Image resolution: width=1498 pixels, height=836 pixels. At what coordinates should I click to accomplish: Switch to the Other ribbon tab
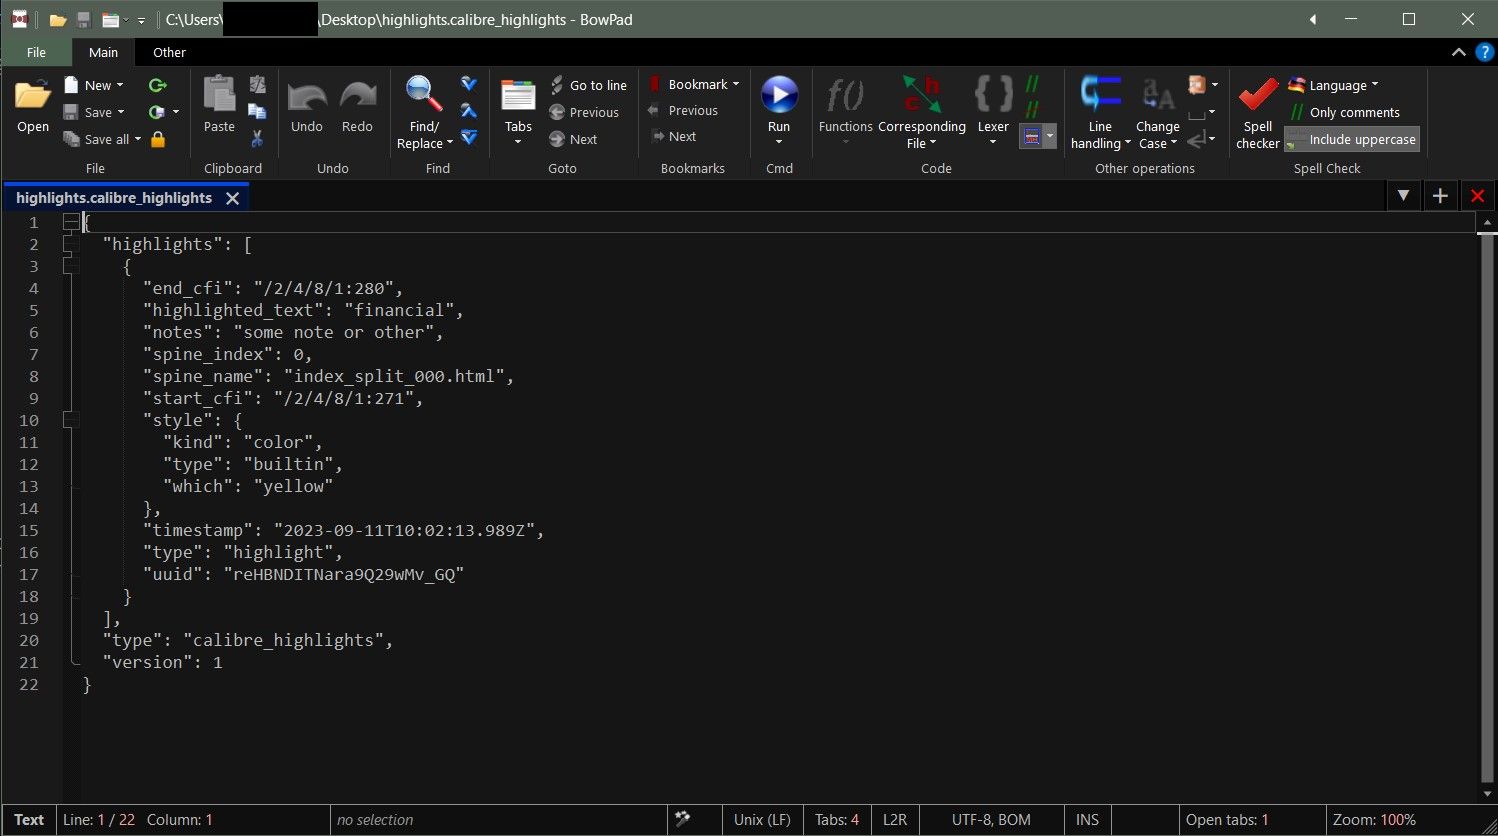(x=169, y=53)
